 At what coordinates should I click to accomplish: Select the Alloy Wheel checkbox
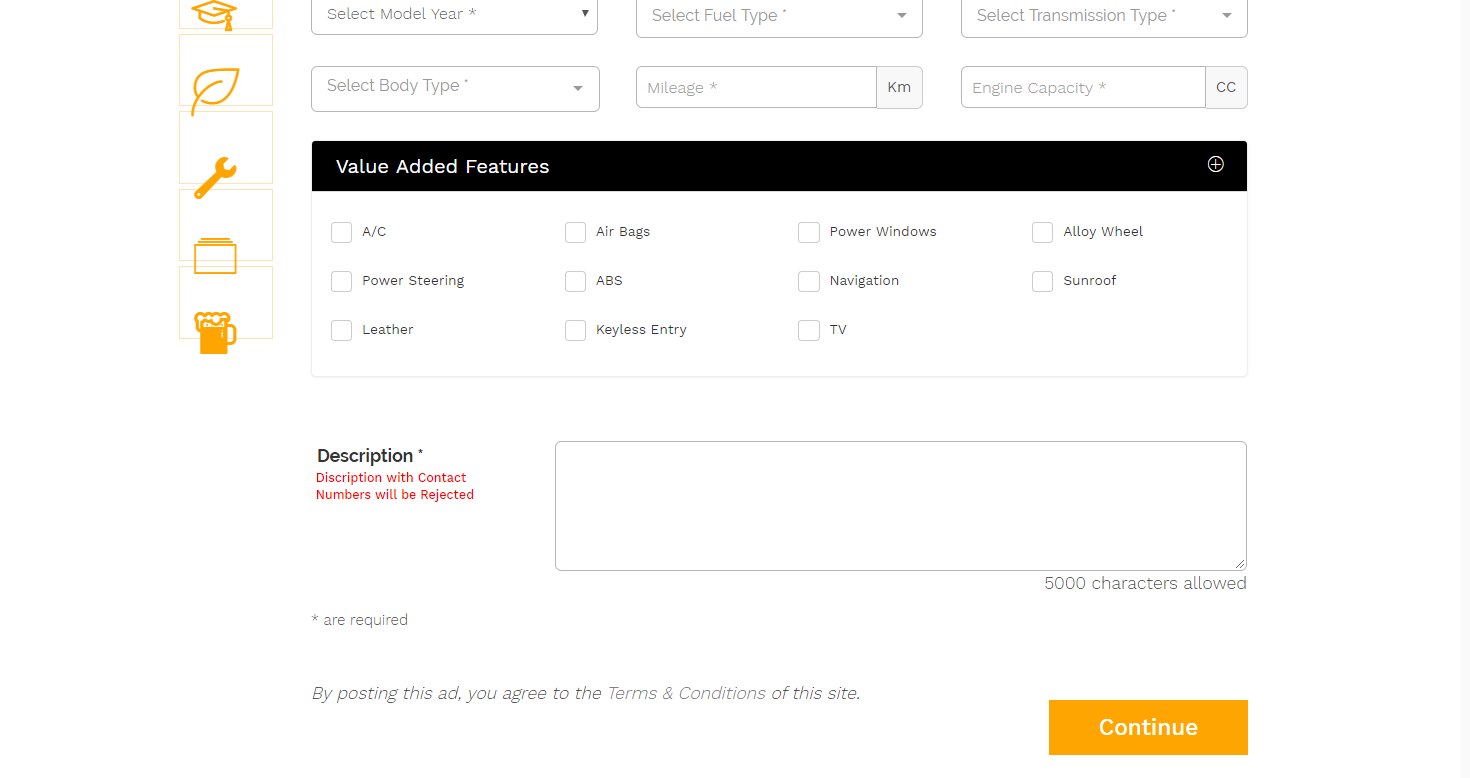[1043, 232]
